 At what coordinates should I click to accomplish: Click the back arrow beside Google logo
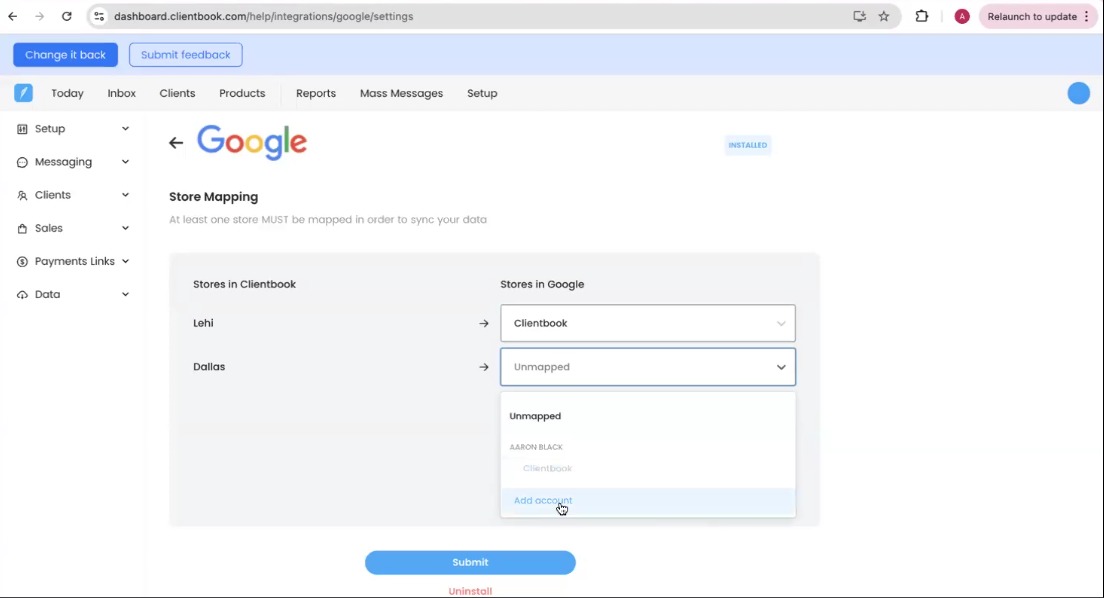tap(176, 143)
